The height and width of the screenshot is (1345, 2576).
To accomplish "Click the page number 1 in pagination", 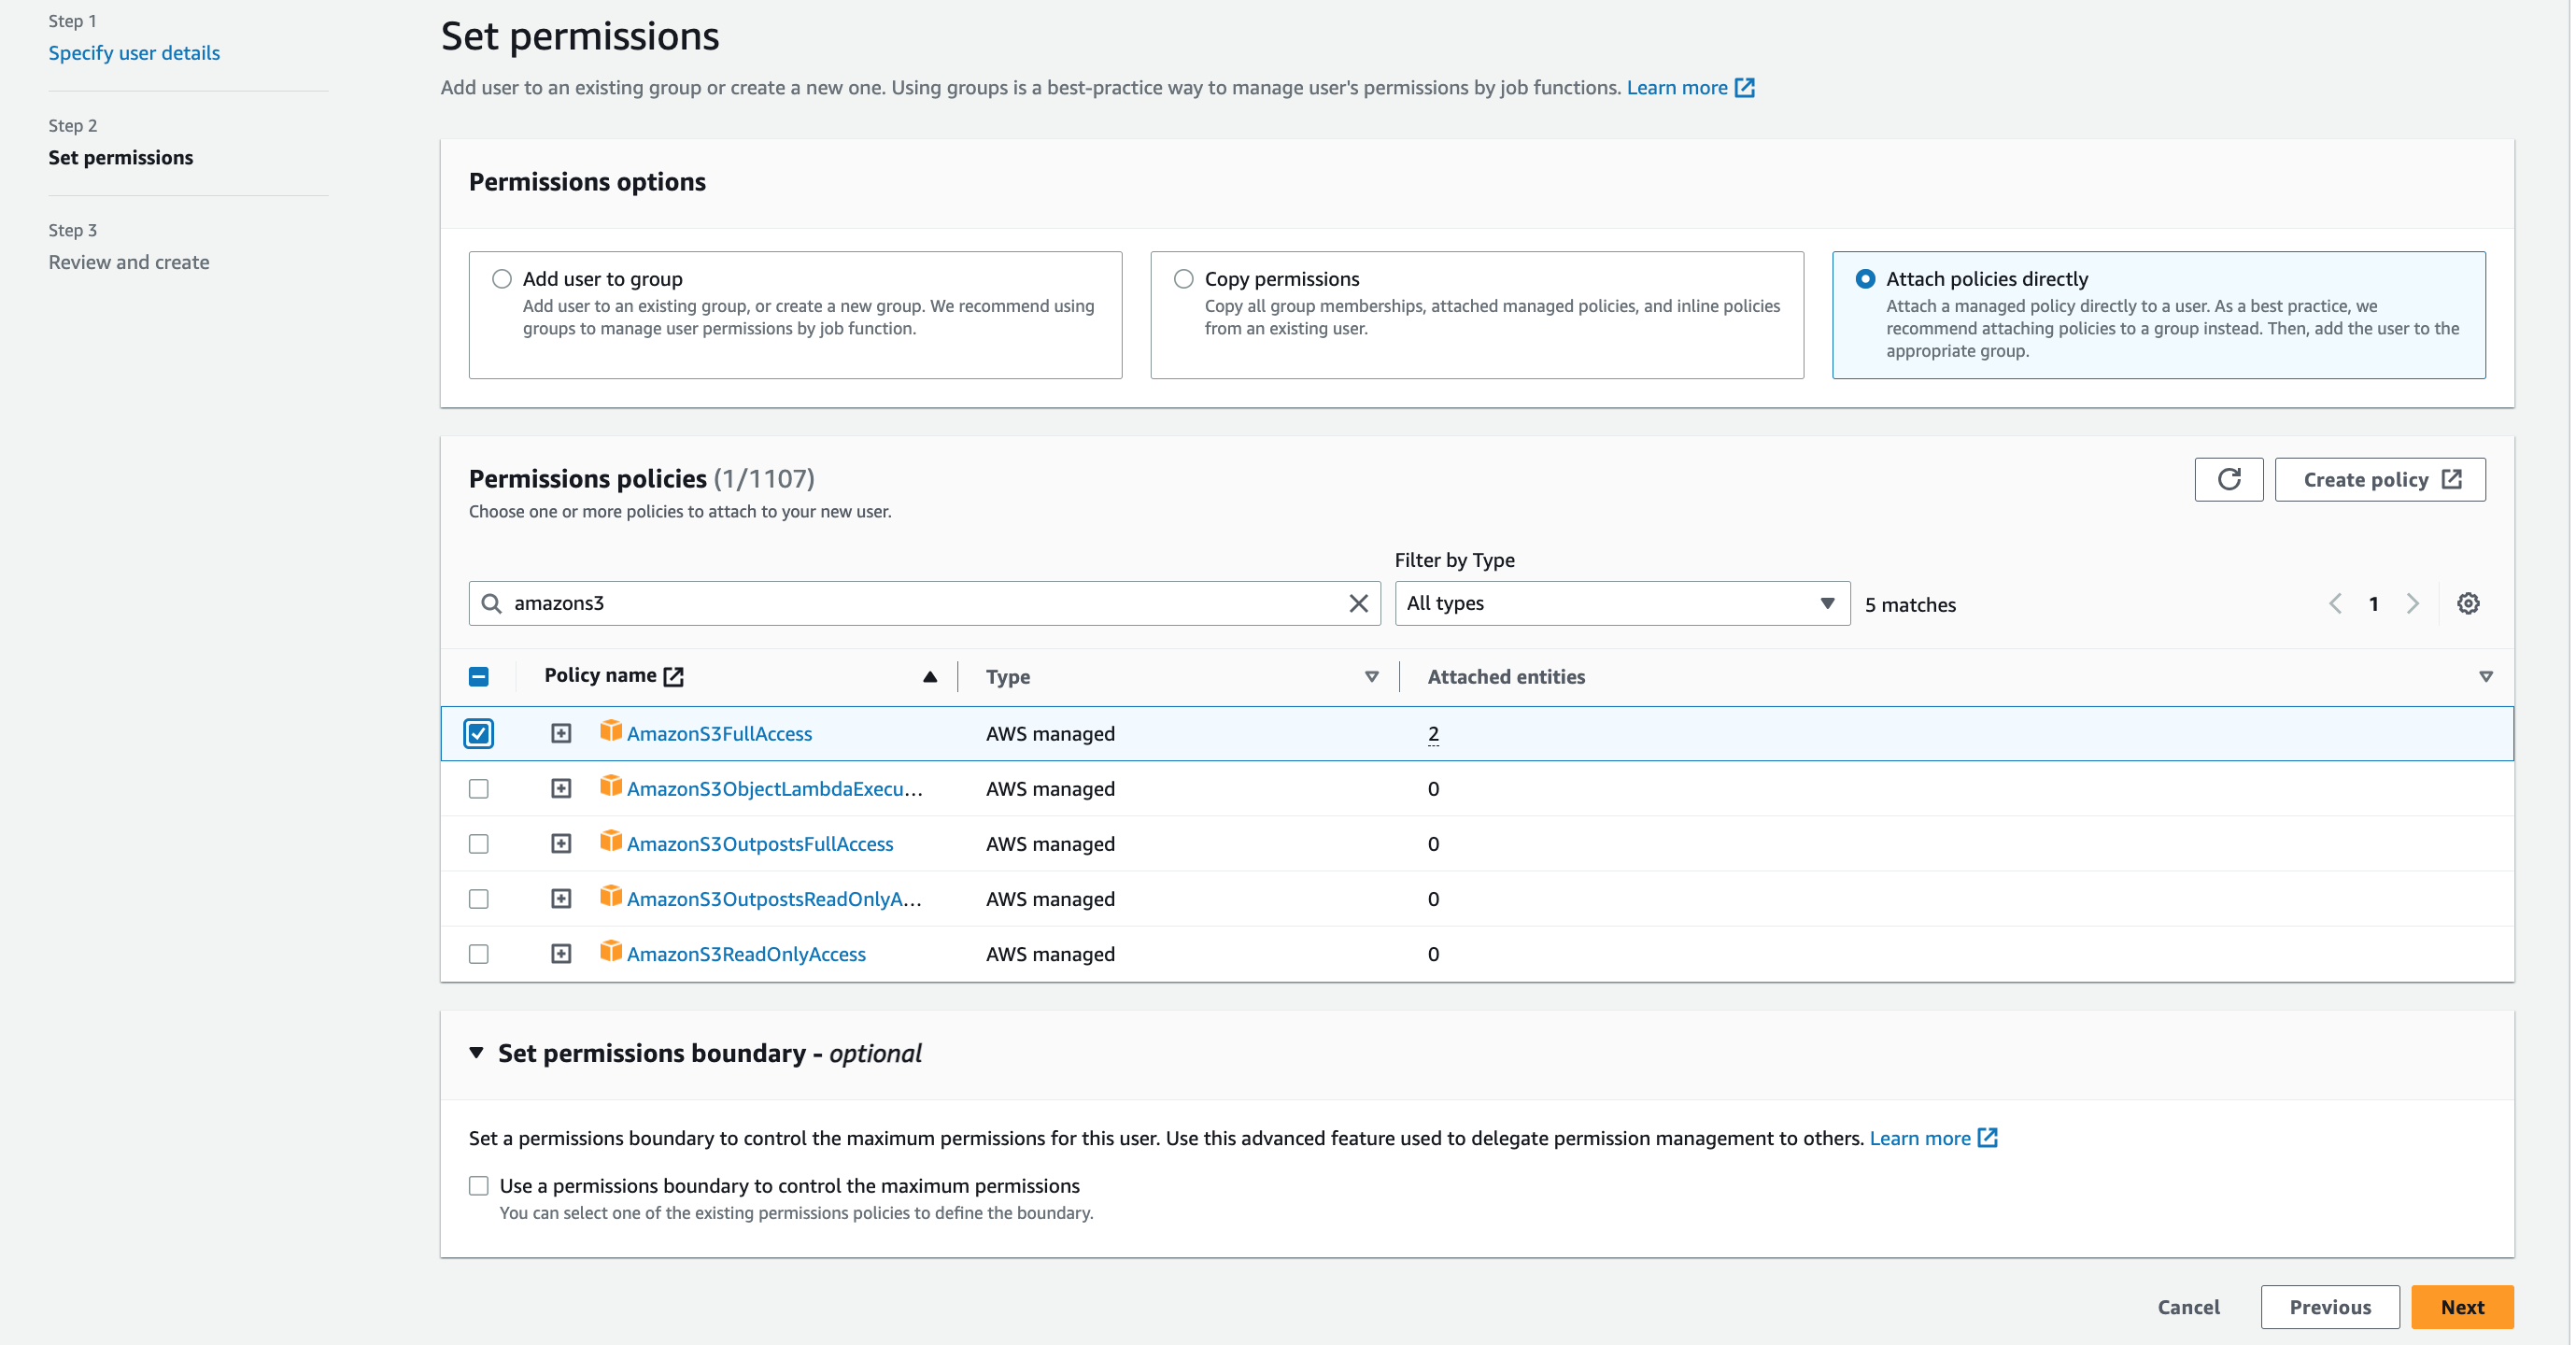I will point(2373,603).
